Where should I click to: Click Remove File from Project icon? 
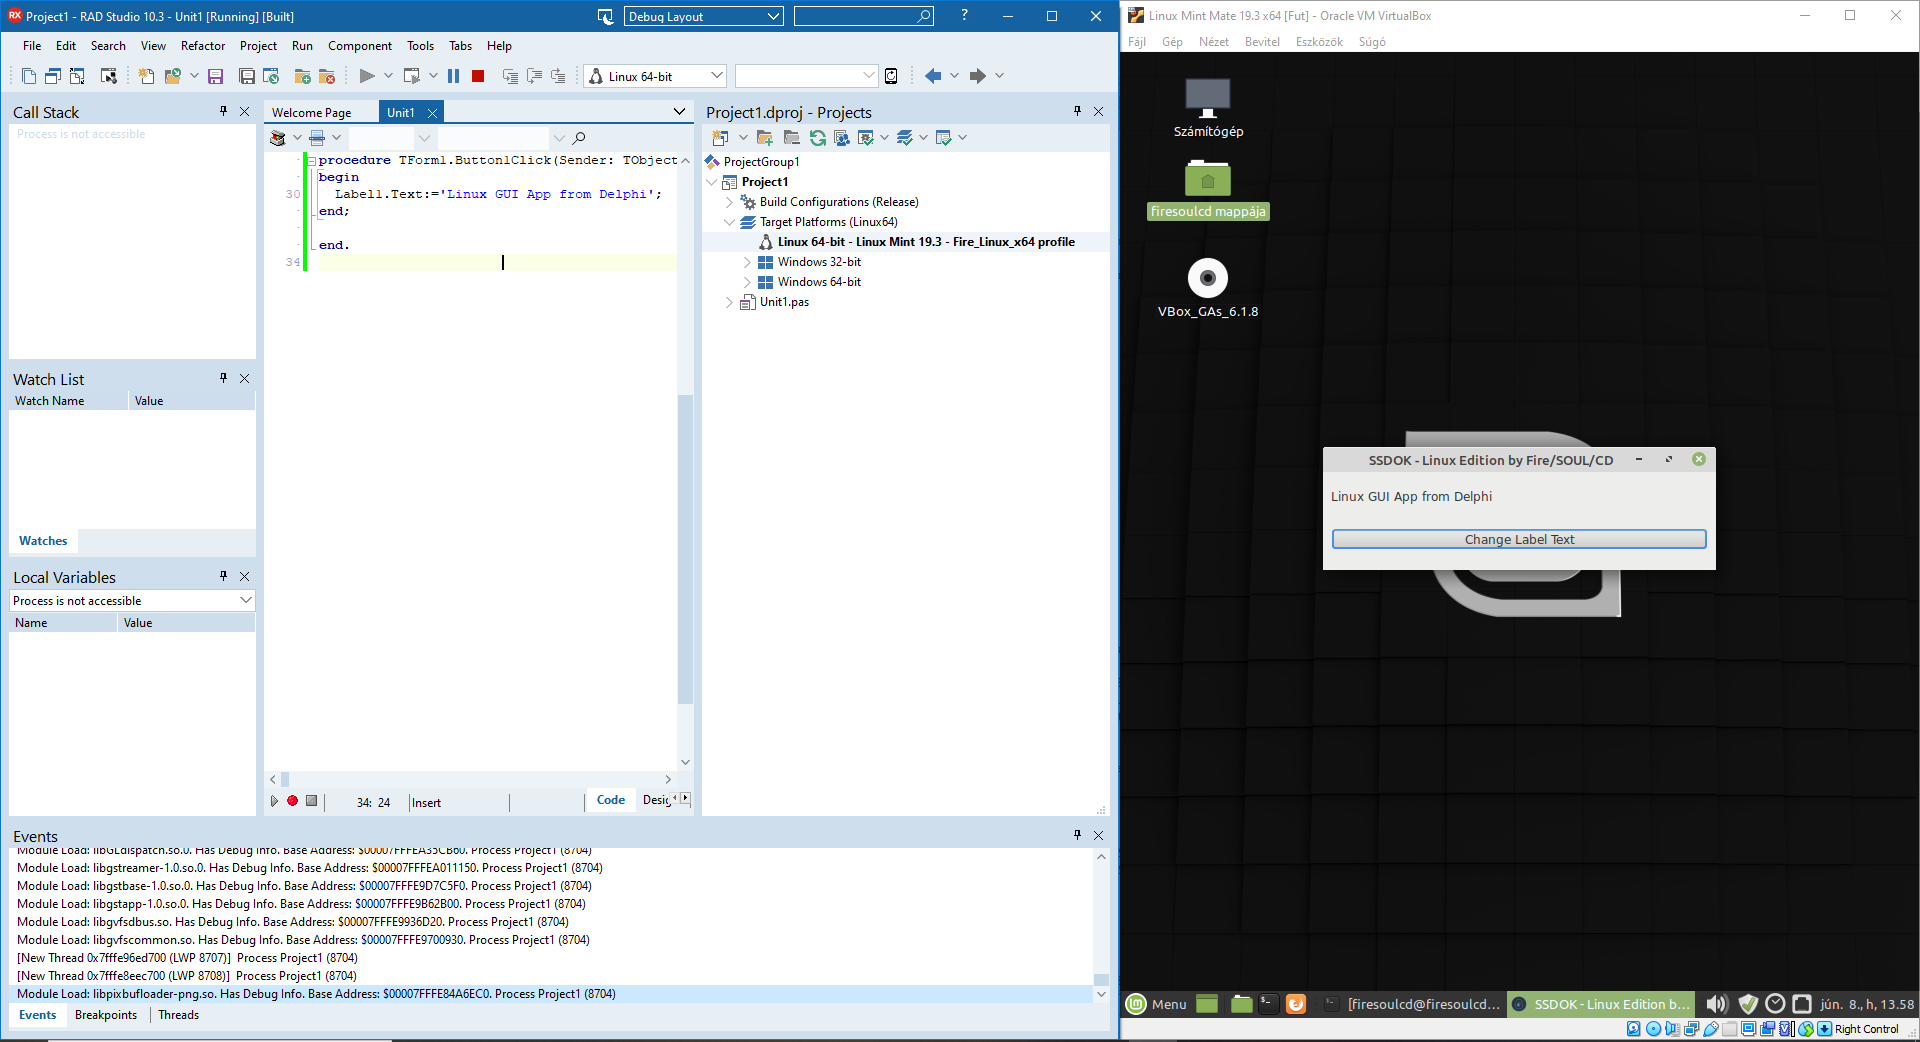pos(327,76)
